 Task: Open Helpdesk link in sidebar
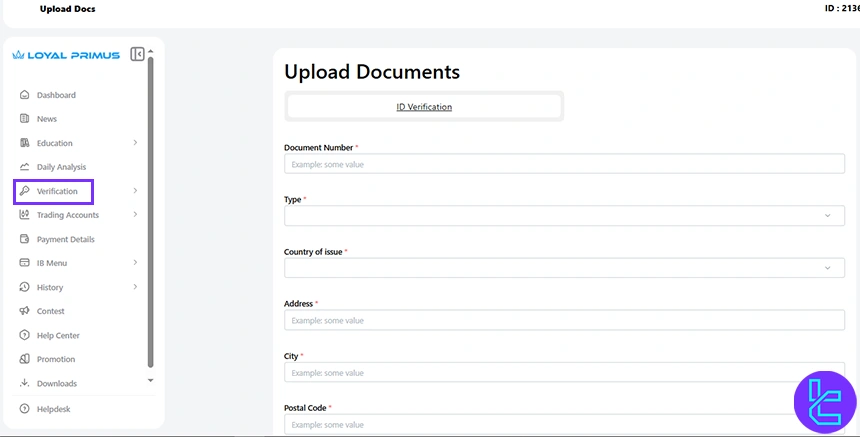click(x=53, y=409)
